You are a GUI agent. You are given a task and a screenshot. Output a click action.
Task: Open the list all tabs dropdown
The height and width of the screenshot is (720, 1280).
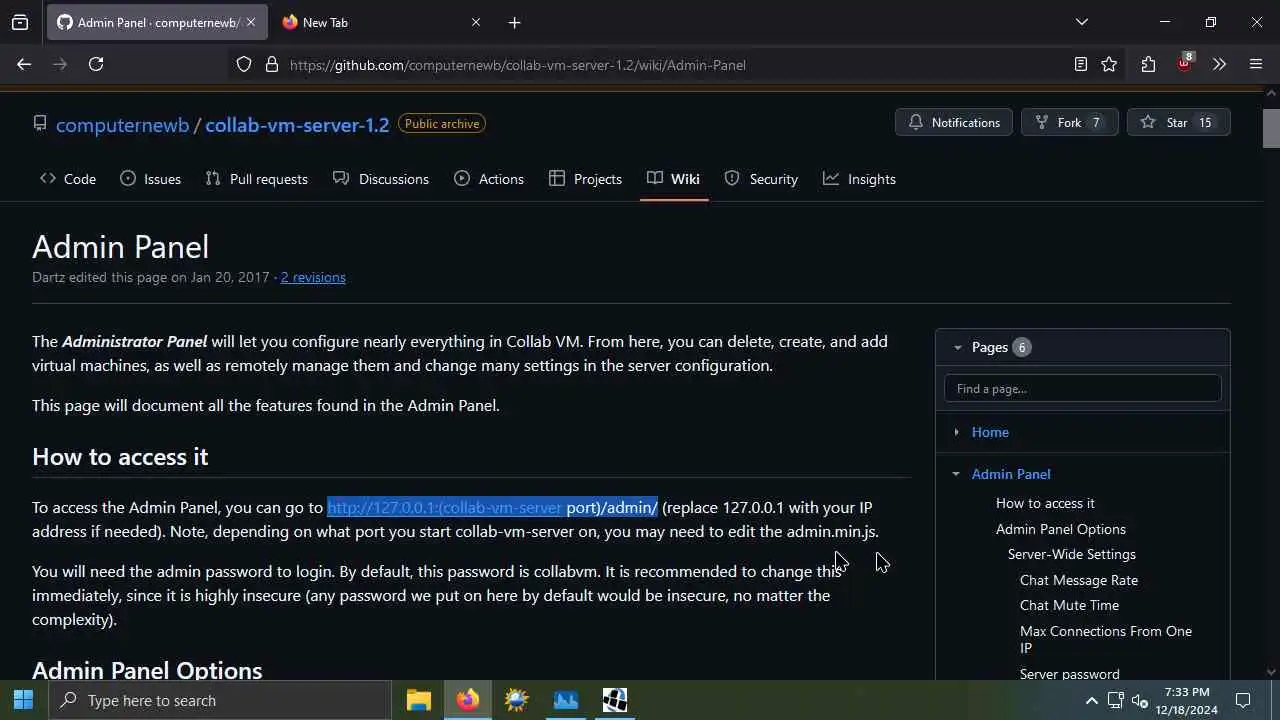1082,22
